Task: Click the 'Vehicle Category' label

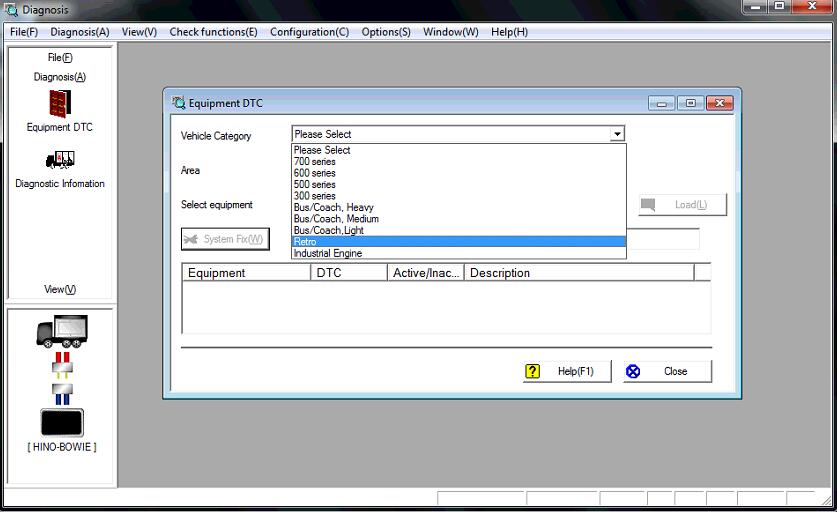Action: click(216, 136)
